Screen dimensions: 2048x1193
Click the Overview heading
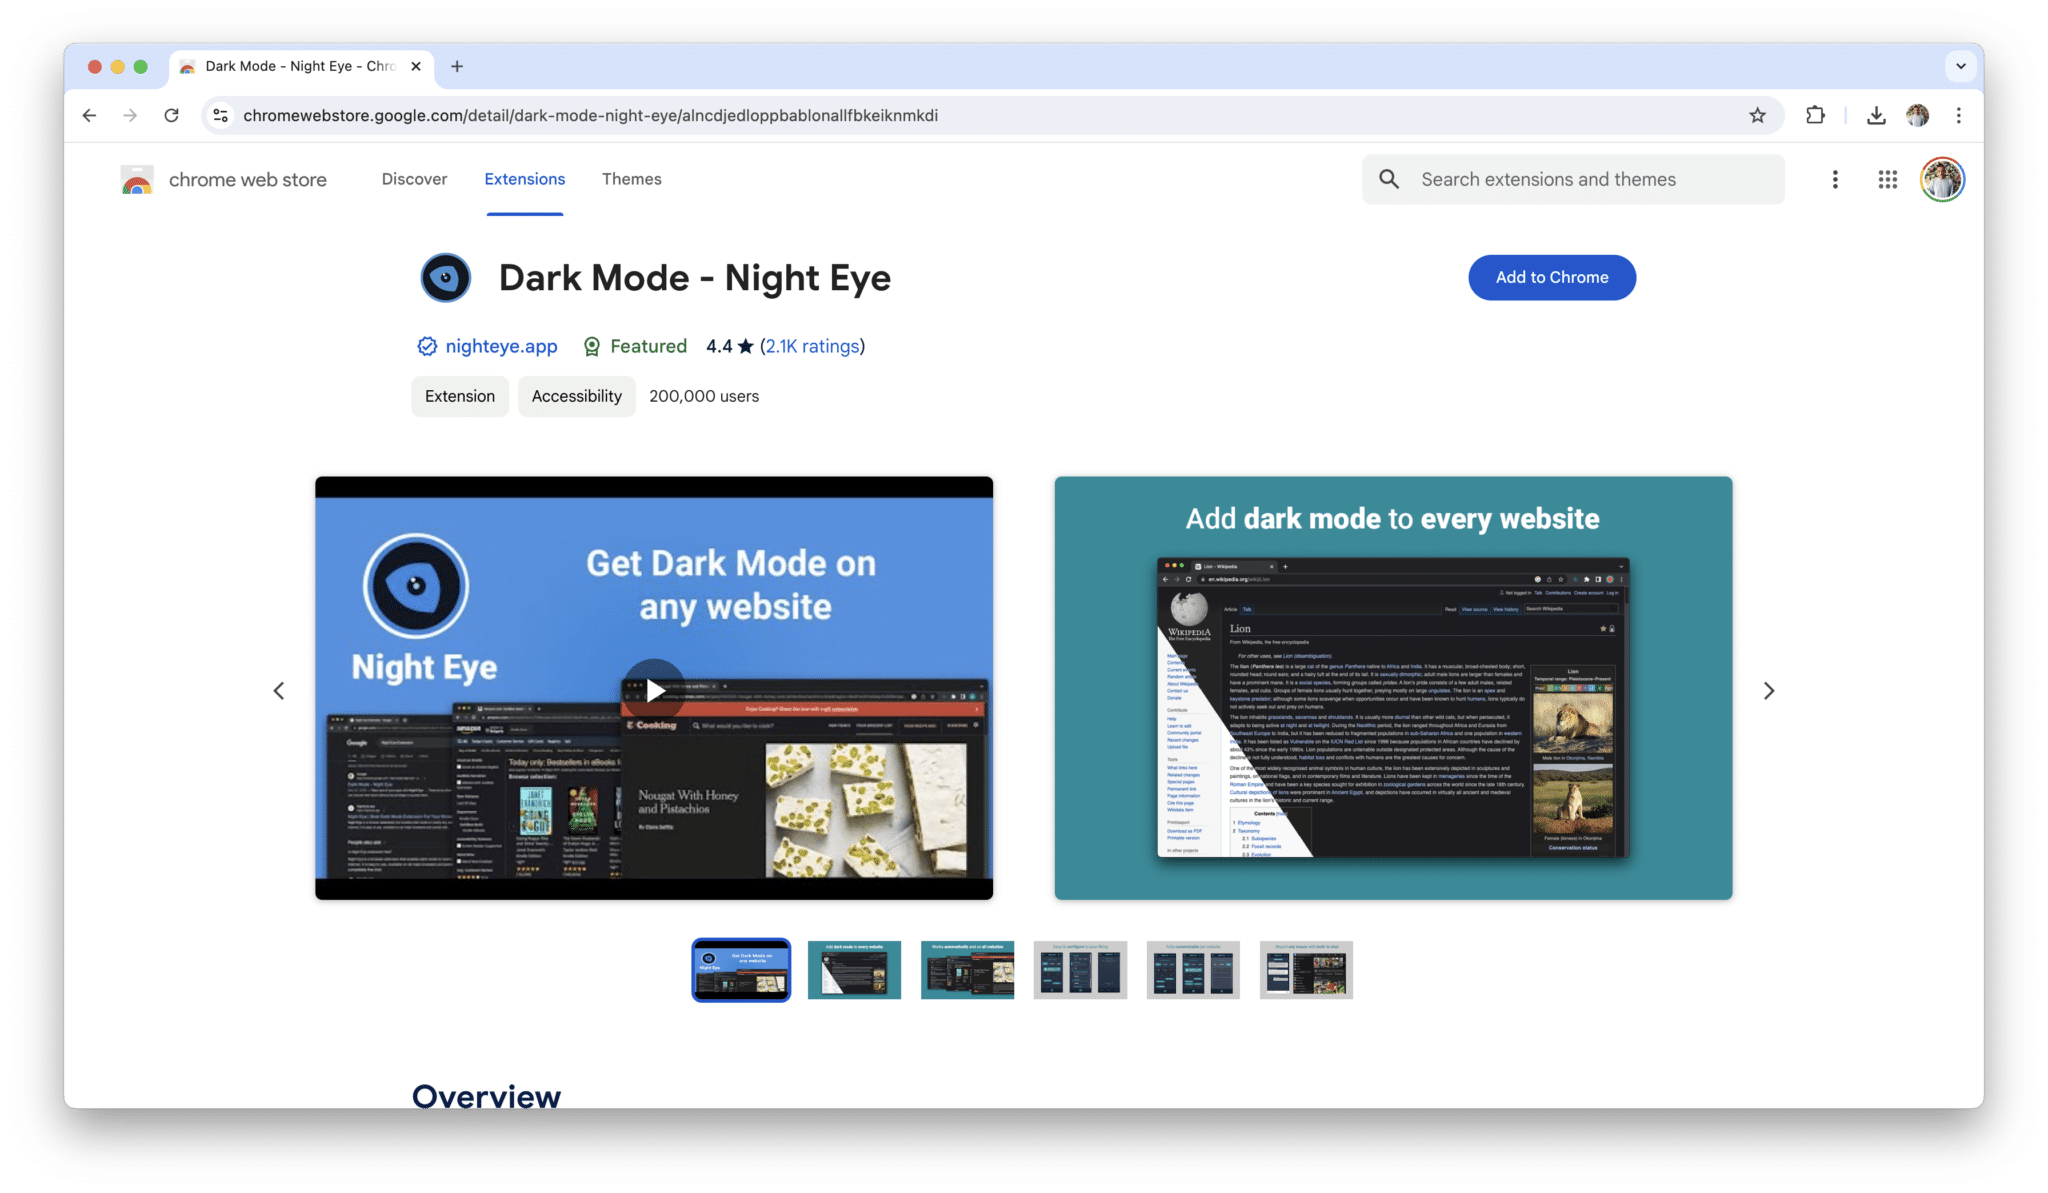[x=486, y=1095]
